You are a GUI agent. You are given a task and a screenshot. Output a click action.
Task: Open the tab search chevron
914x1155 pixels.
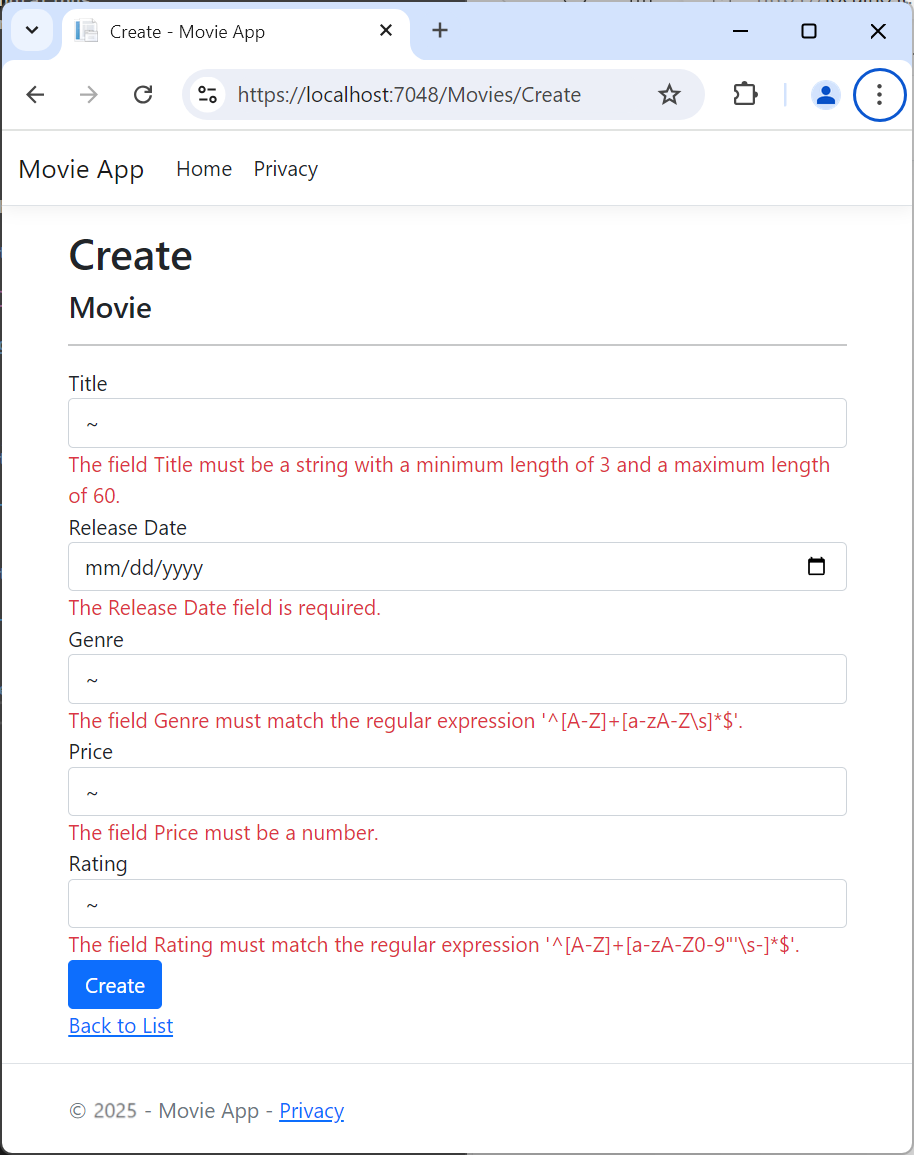point(31,30)
